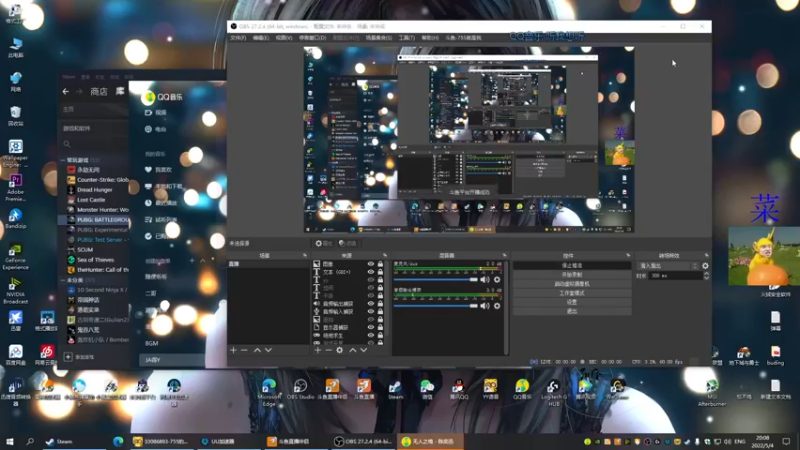
Task: Create a new QQ音乐 playlist with plus icon
Action: [192, 261]
